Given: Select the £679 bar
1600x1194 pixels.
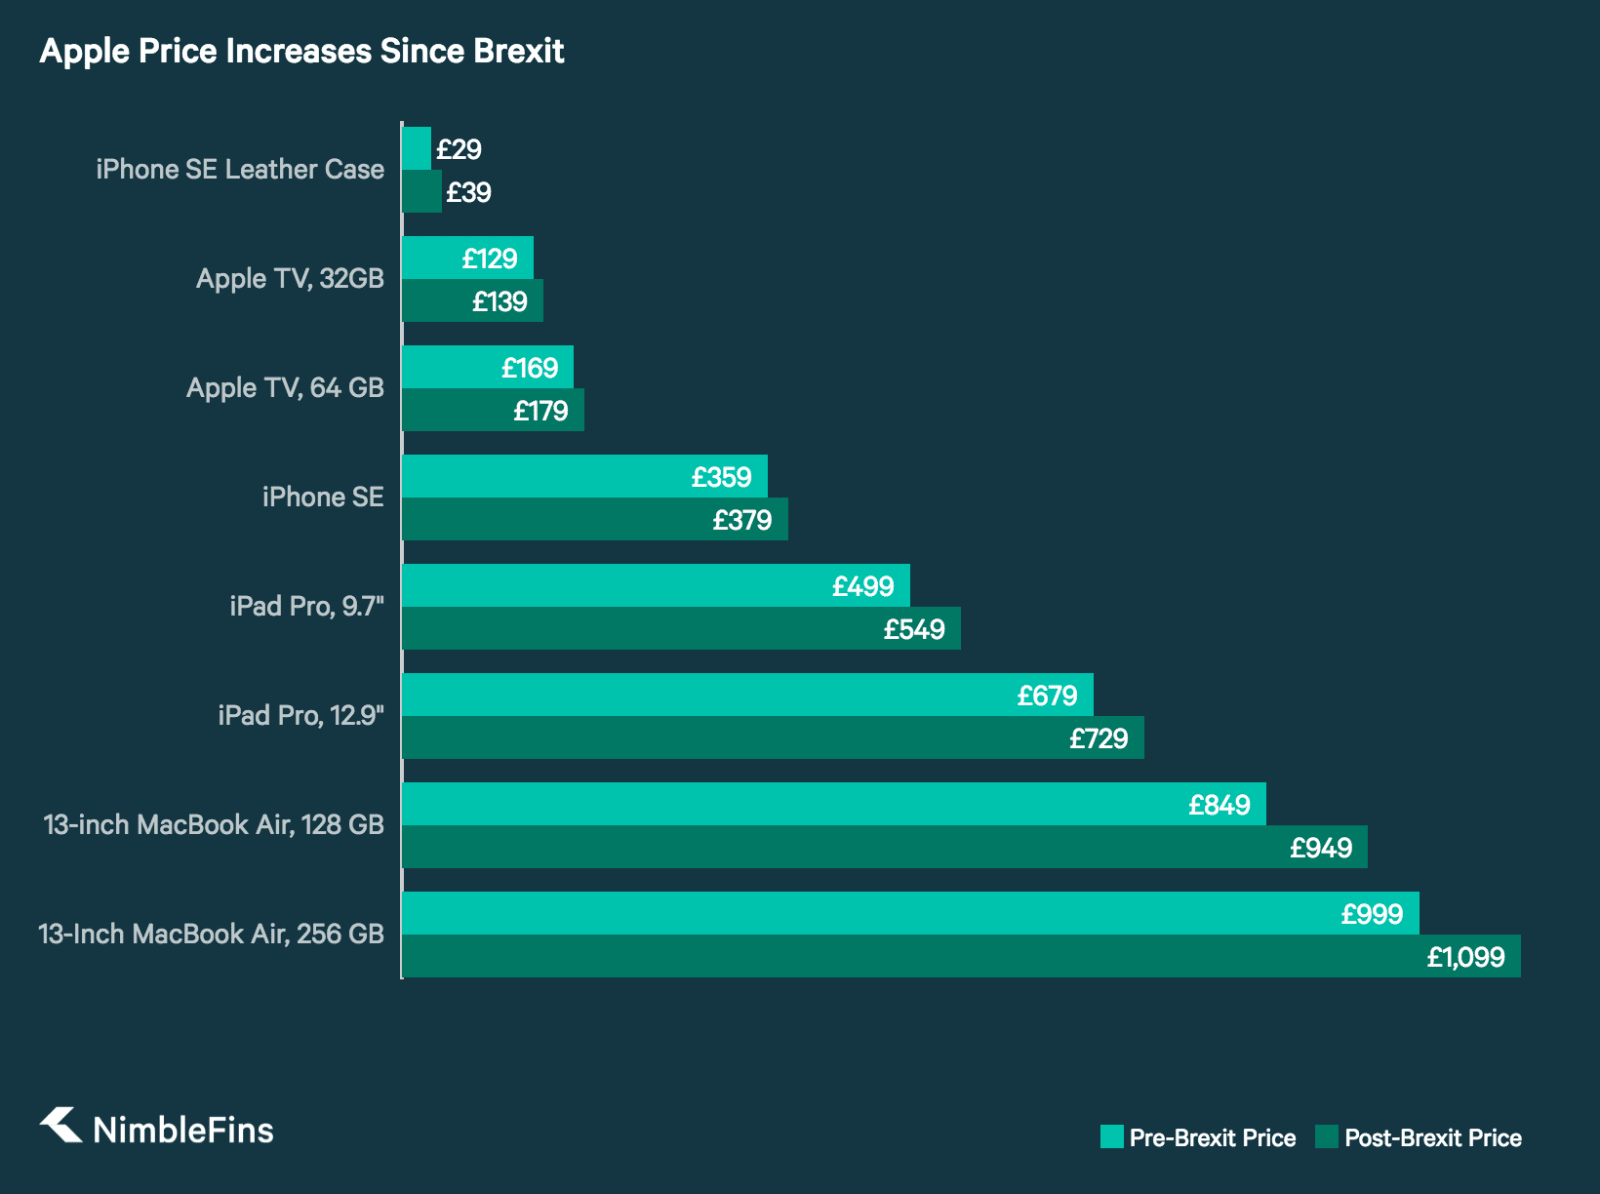Looking at the screenshot, I should [x=748, y=694].
